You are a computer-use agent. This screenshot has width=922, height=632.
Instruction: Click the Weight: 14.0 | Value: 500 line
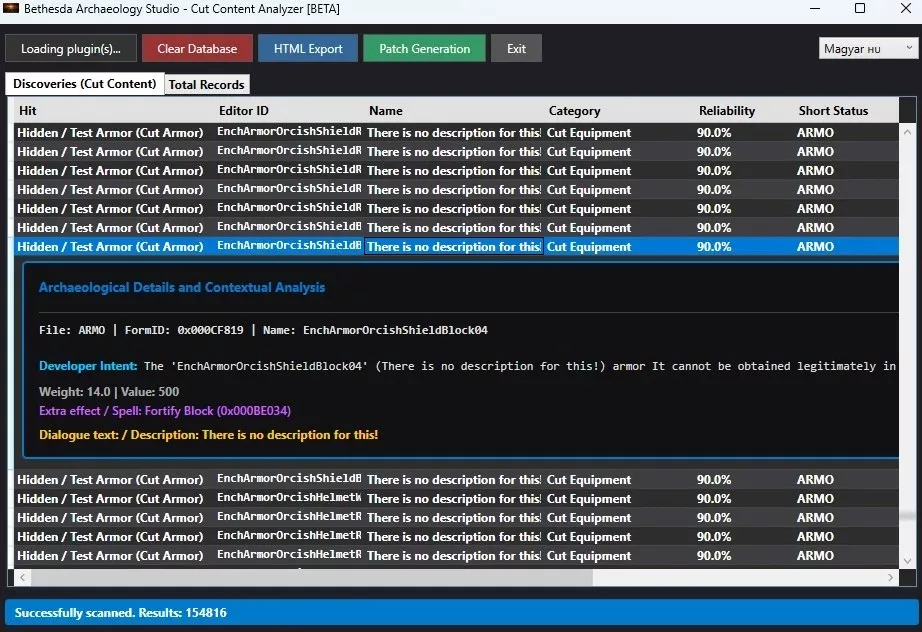click(109, 392)
